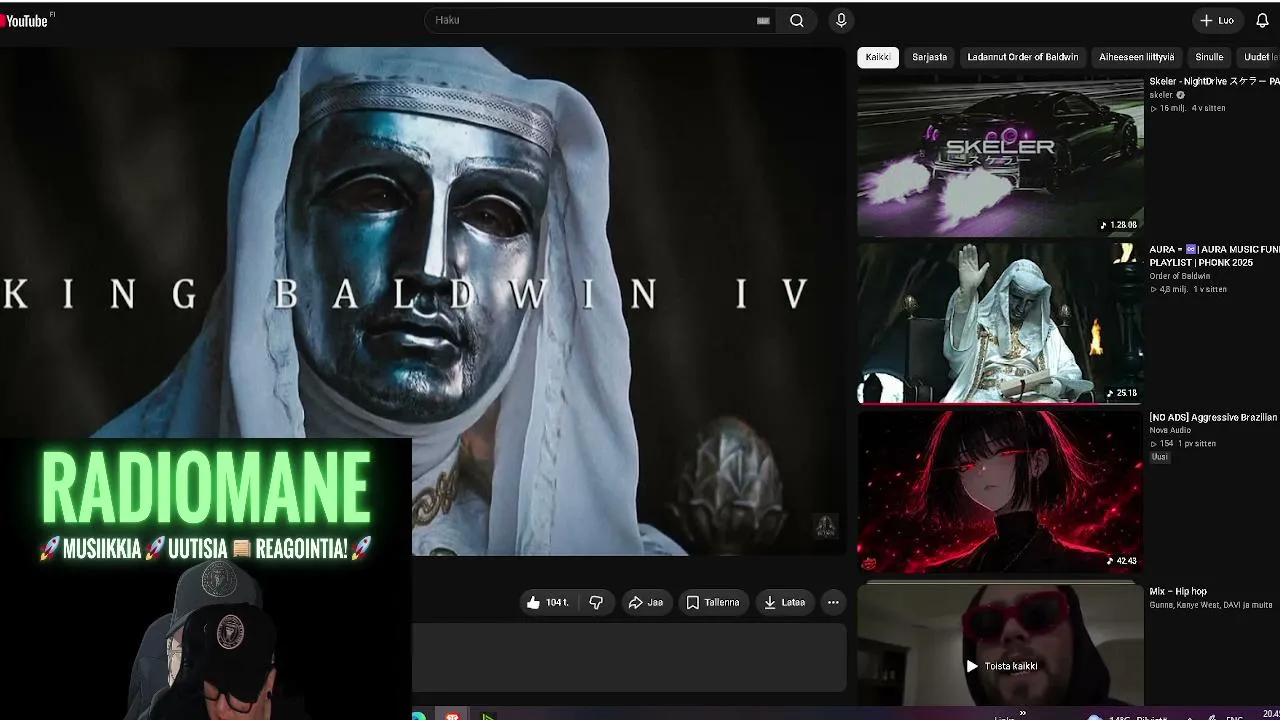Screen dimensions: 1280x720
Task: Click the Uusi badge under Nova Audio
Action: click(x=1160, y=457)
